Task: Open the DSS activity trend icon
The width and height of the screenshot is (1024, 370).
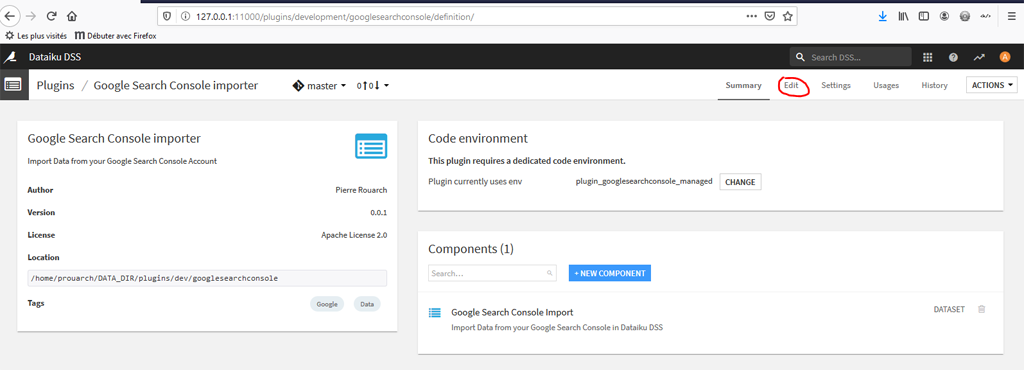Action: point(979,57)
